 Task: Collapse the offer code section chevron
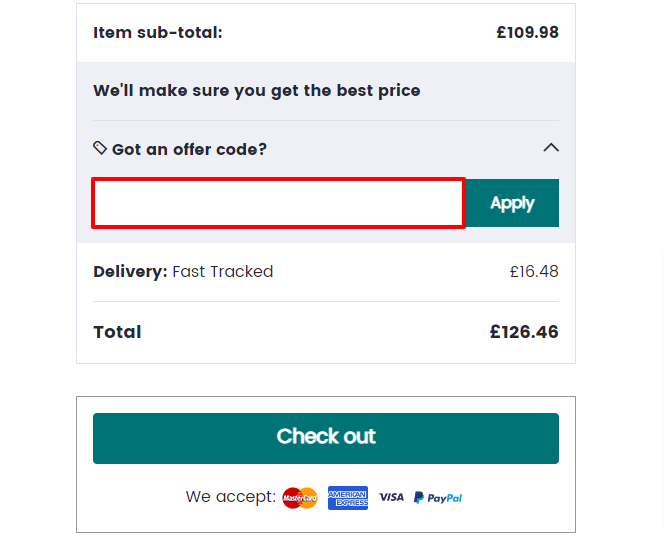click(x=551, y=148)
